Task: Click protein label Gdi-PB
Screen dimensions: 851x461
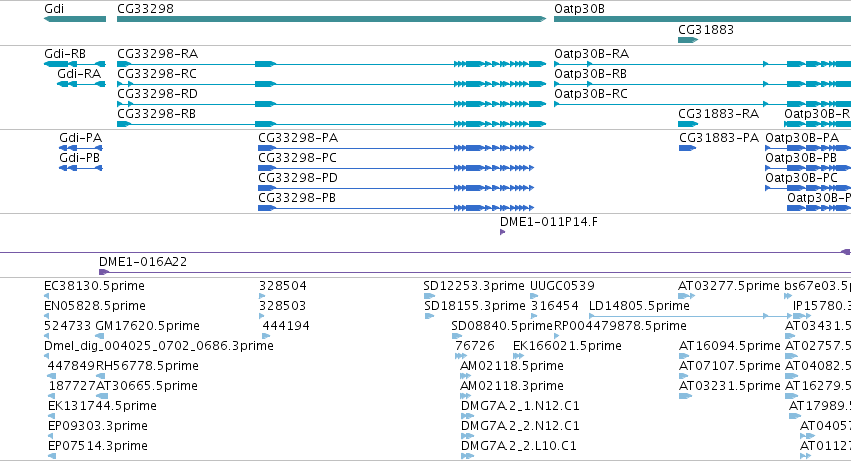Action: click(x=80, y=158)
